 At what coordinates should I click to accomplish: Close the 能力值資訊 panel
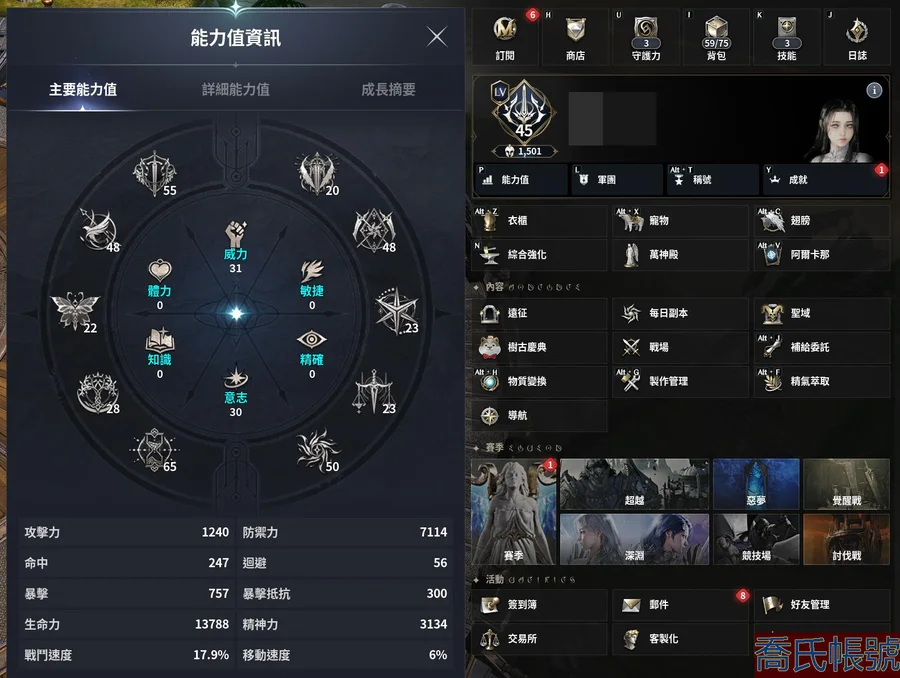point(437,37)
